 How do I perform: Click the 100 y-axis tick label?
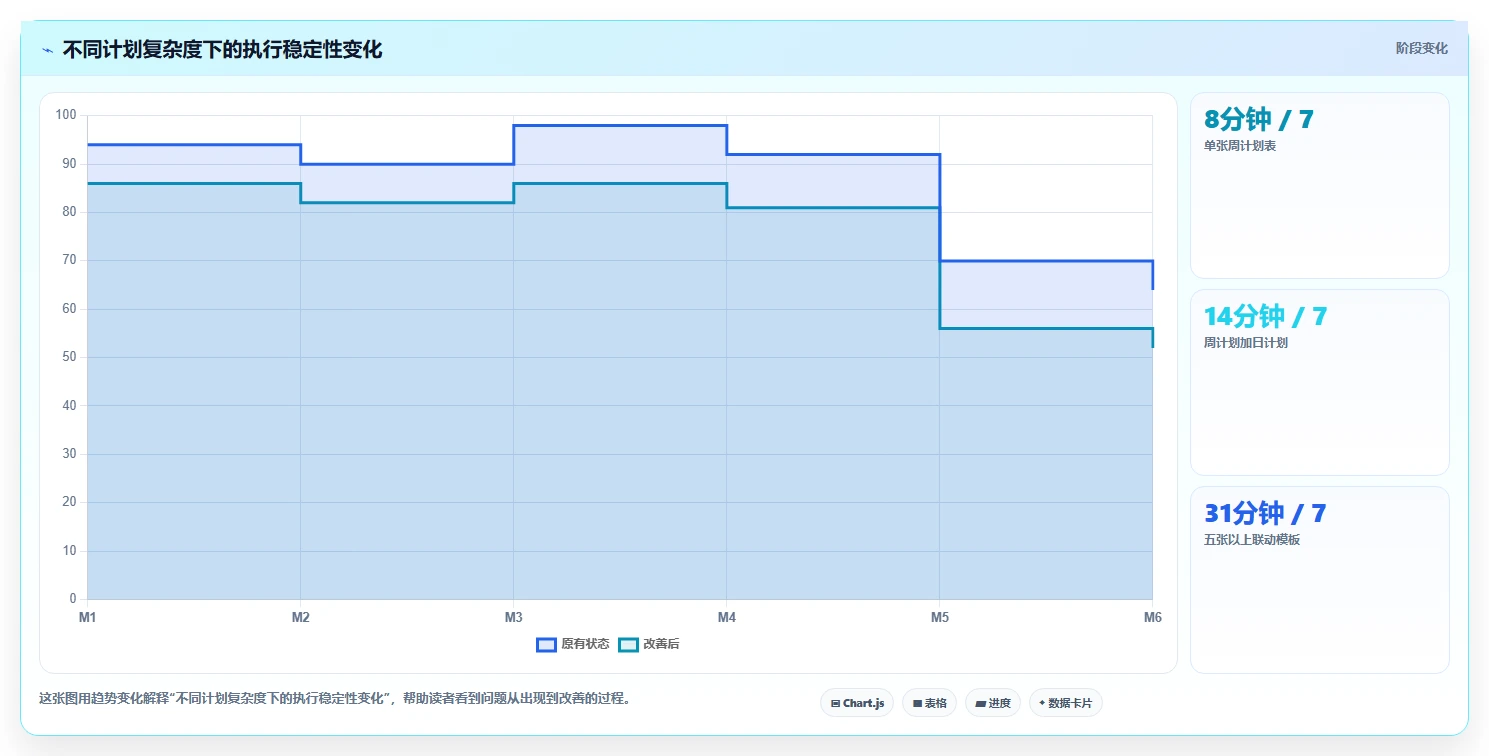click(x=66, y=115)
